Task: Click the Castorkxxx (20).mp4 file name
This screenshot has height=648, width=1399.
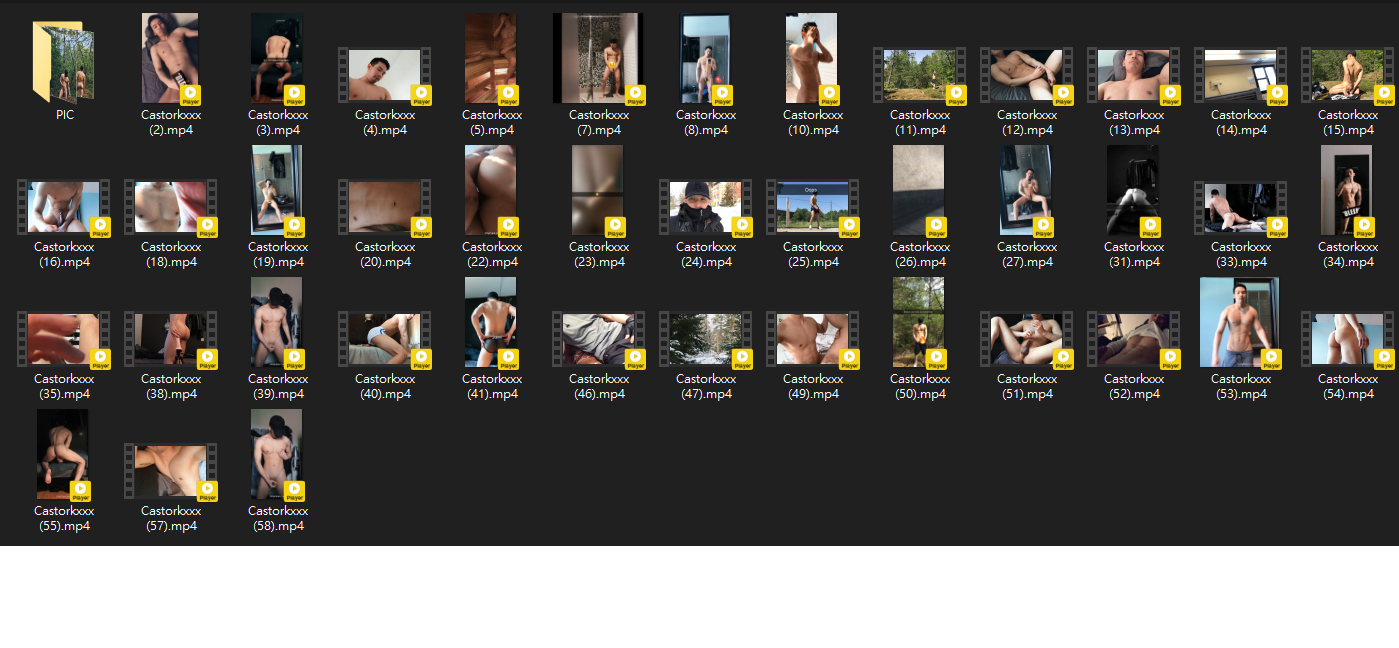Action: pos(385,254)
